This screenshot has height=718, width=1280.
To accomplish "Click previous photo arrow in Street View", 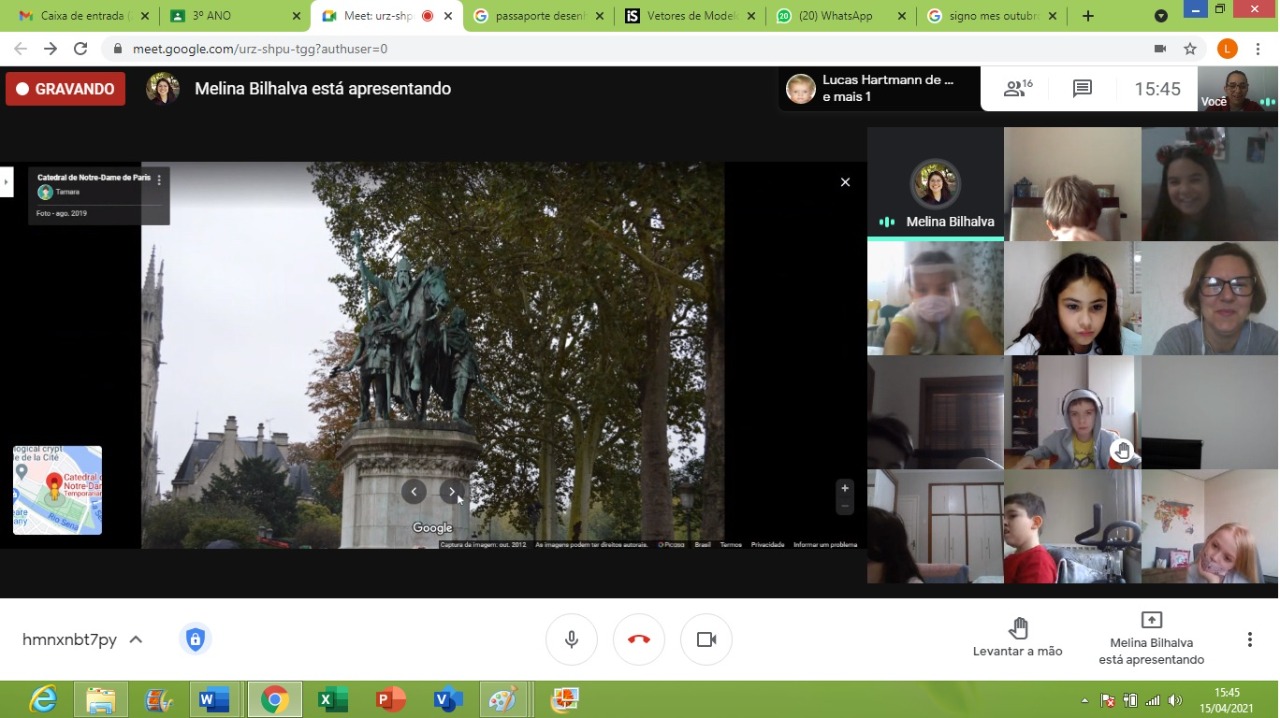I will (x=414, y=491).
